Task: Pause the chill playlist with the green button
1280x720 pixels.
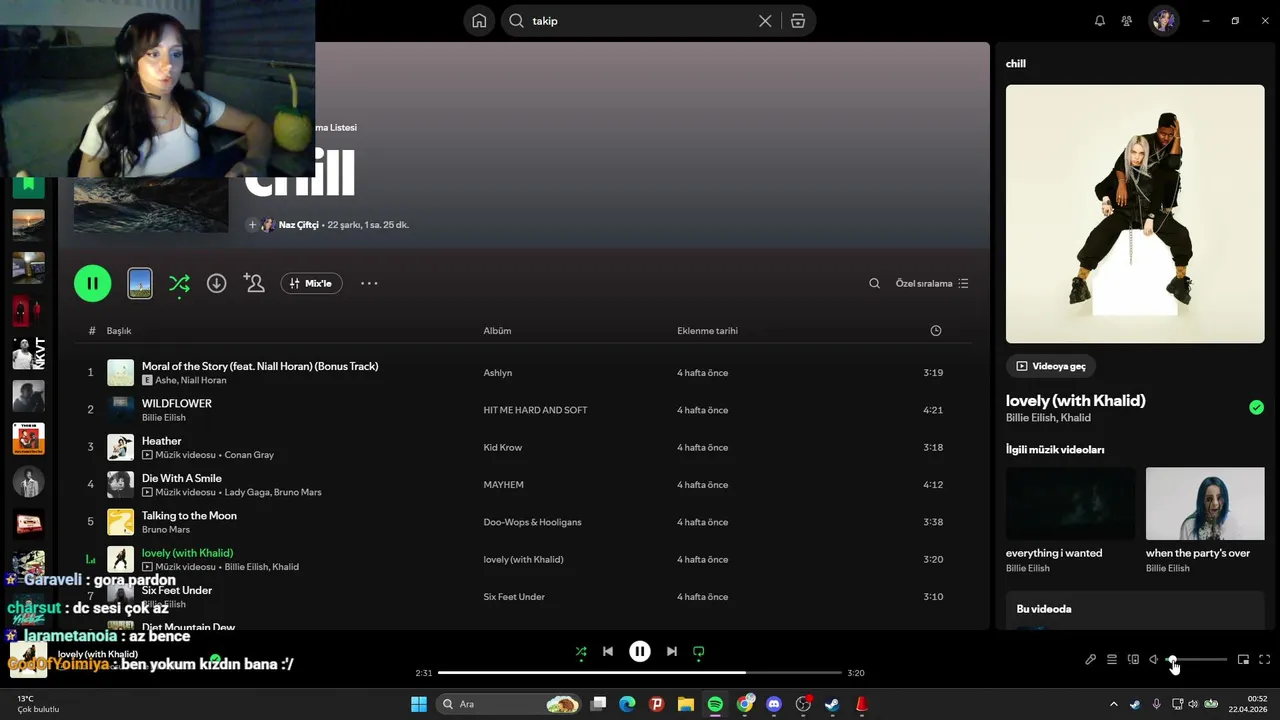Action: [92, 283]
